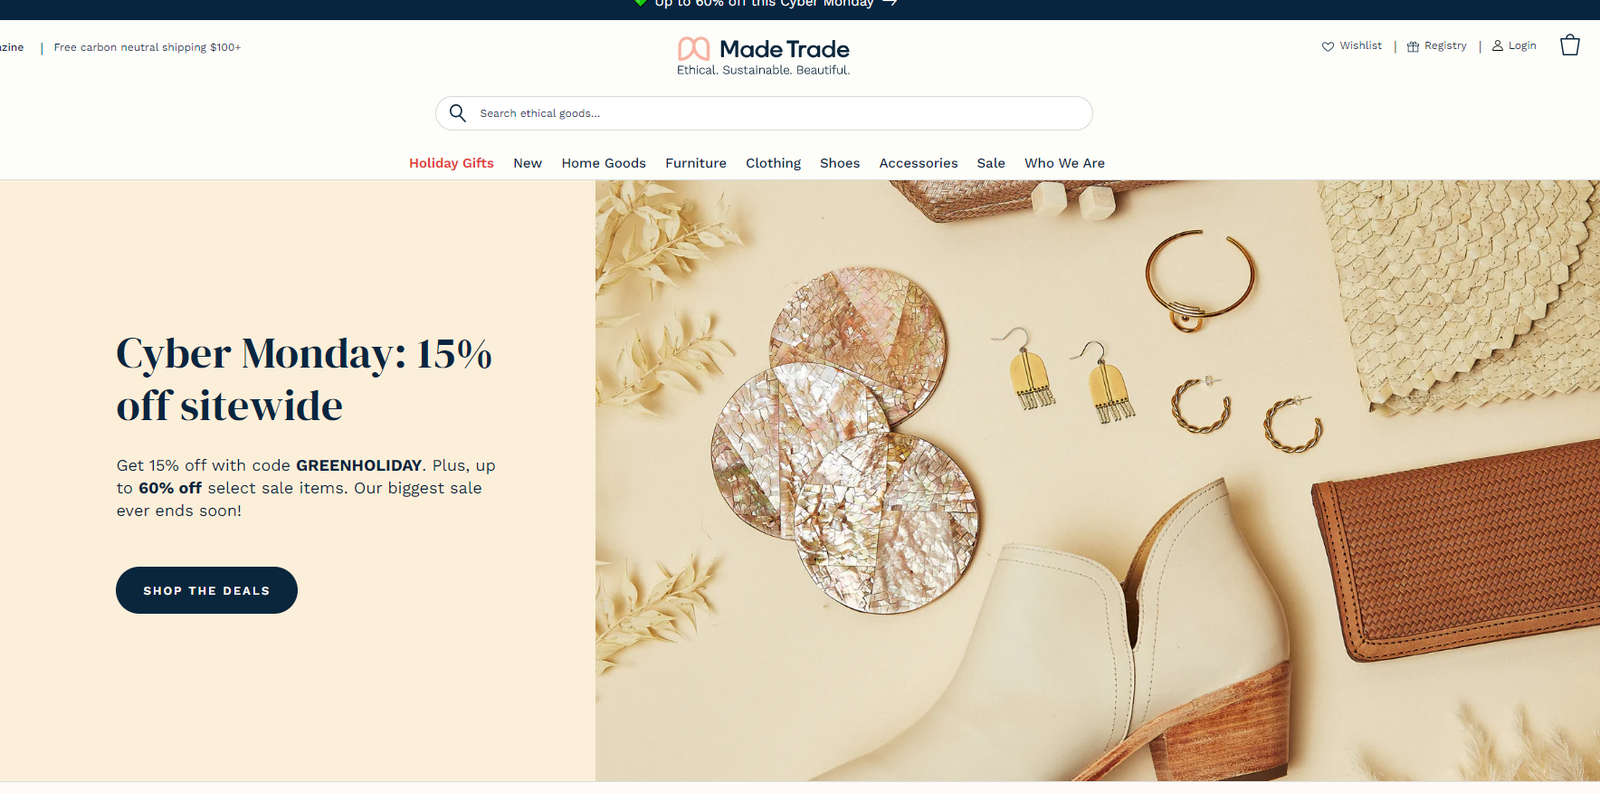Viewport: 1600px width, 794px height.
Task: Focus the Search ethical goods field
Action: pyautogui.click(x=764, y=113)
